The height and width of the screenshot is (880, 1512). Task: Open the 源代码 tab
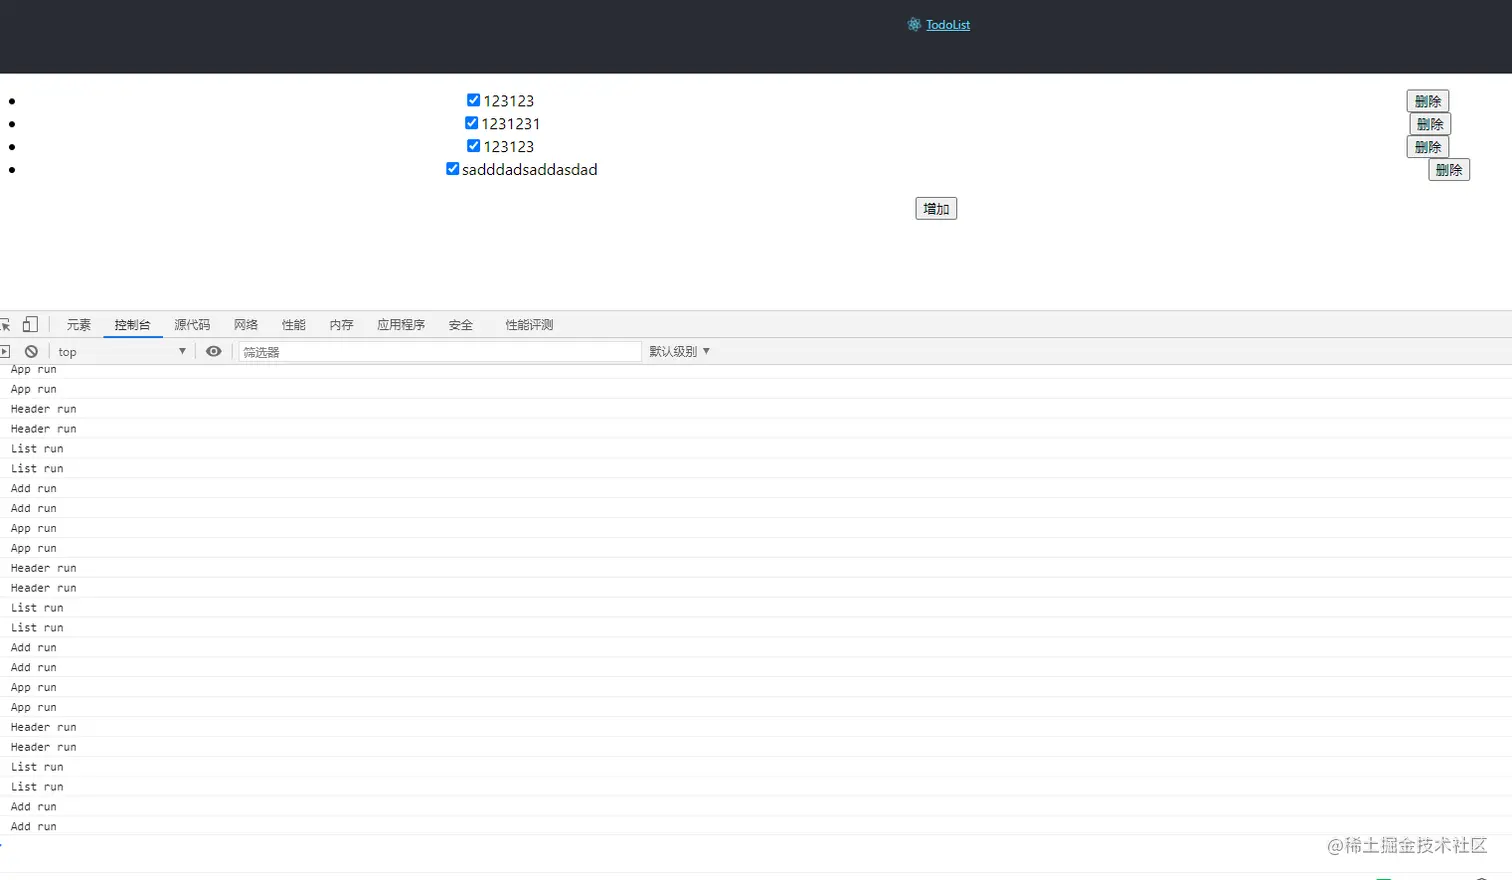(x=192, y=325)
